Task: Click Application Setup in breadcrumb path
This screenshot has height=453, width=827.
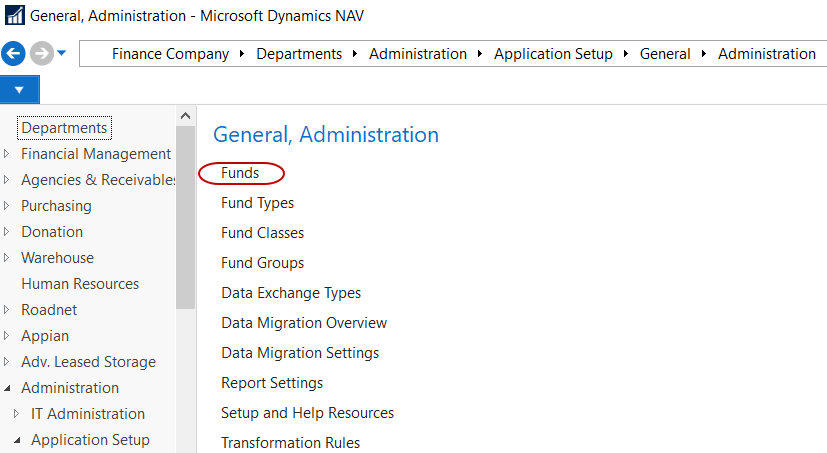Action: pos(553,54)
